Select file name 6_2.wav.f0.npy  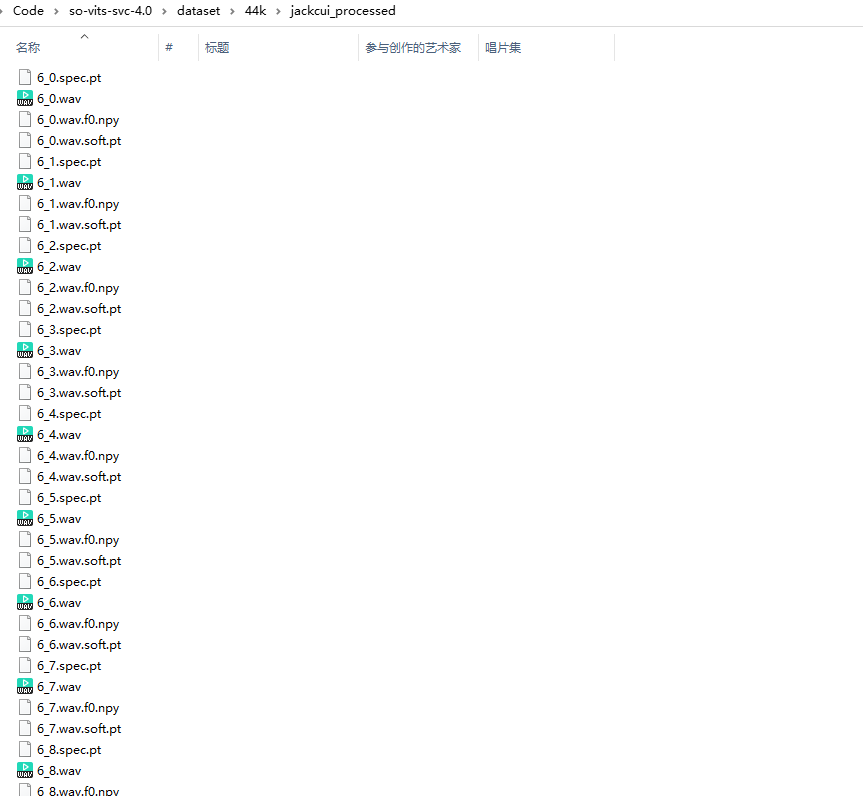pos(78,288)
